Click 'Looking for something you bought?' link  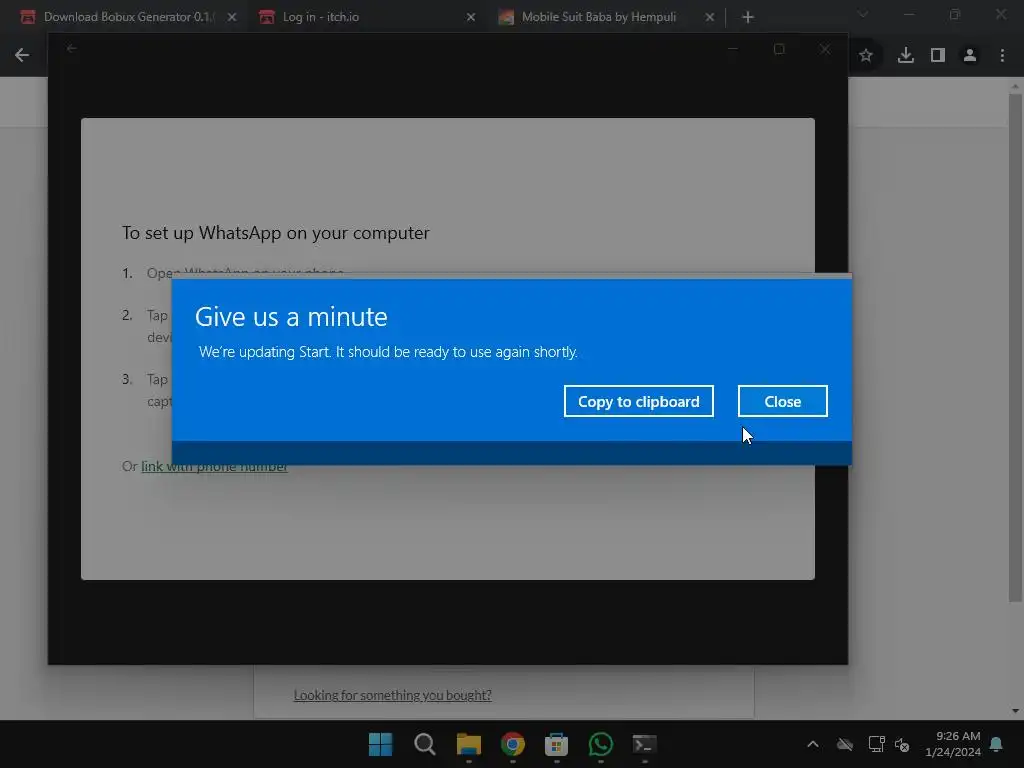392,695
